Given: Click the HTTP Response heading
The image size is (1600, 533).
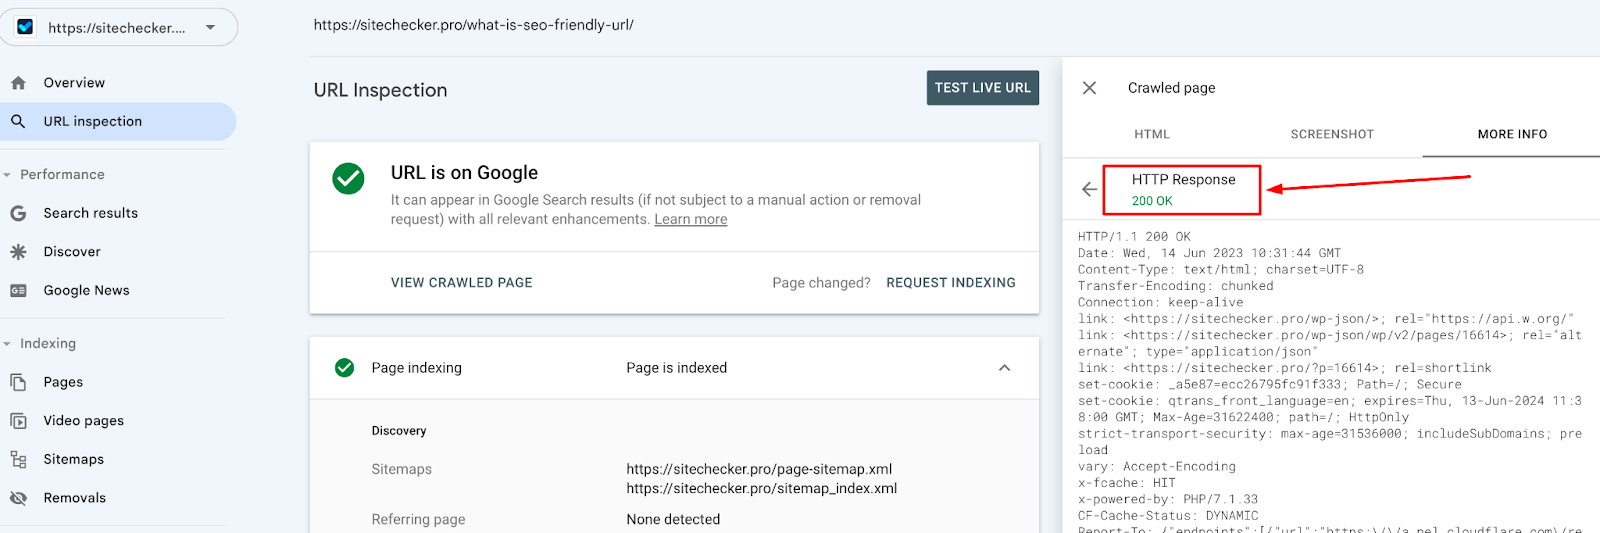Looking at the screenshot, I should coord(1184,180).
